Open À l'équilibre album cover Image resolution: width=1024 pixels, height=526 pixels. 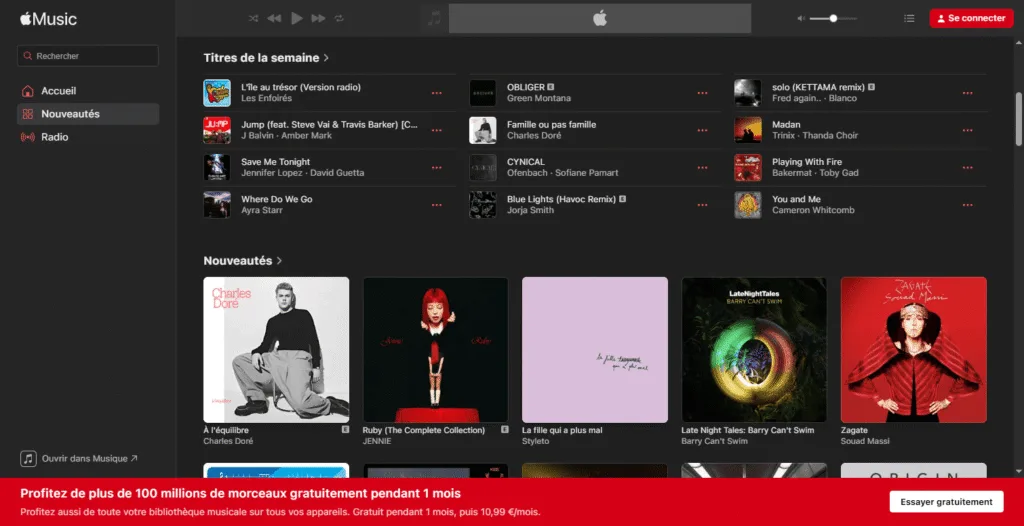276,350
